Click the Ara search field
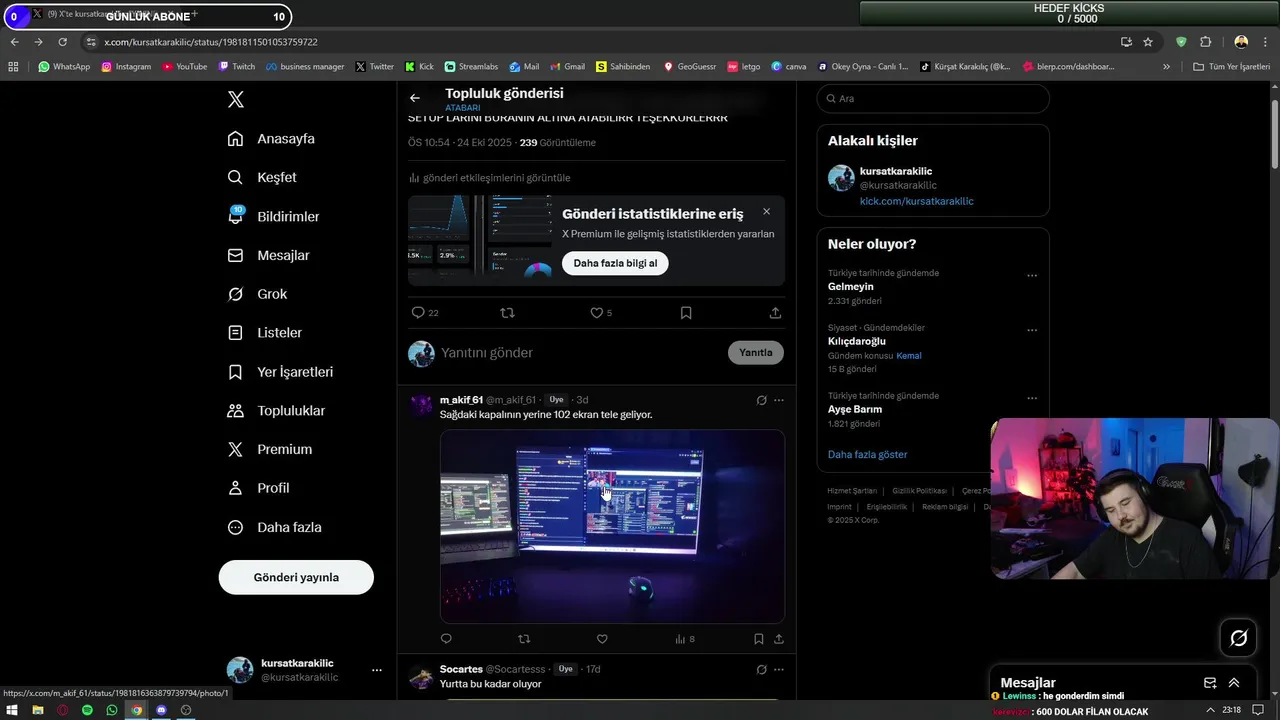1280x720 pixels. click(x=933, y=98)
